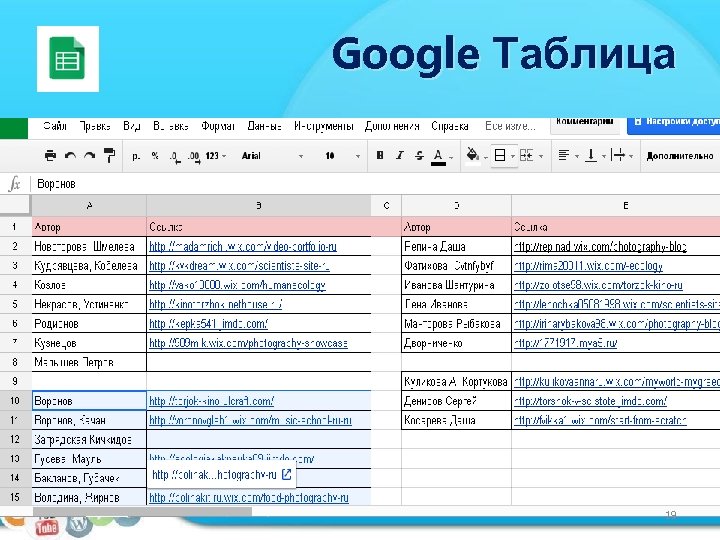The width and height of the screenshot is (720, 540).
Task: Click the merge cells icon
Action: 526,155
